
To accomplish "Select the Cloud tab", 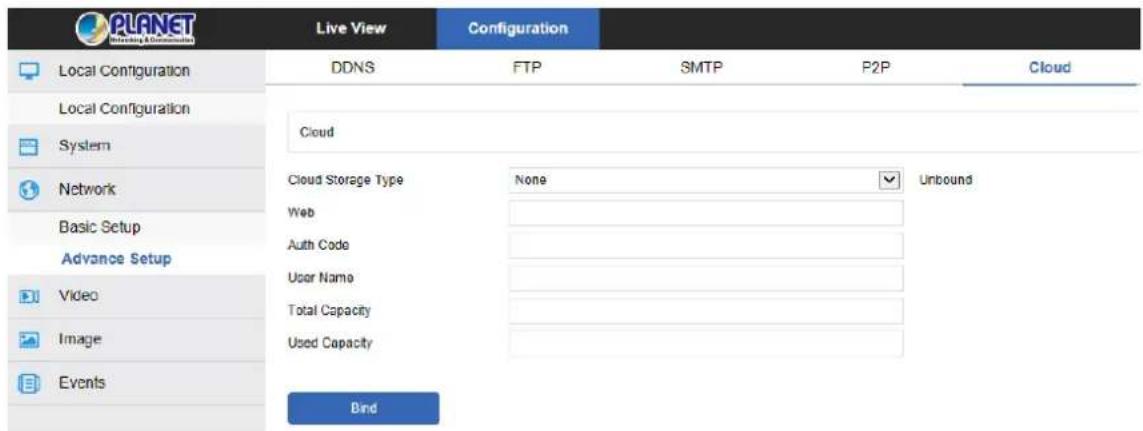I will pos(1050,68).
